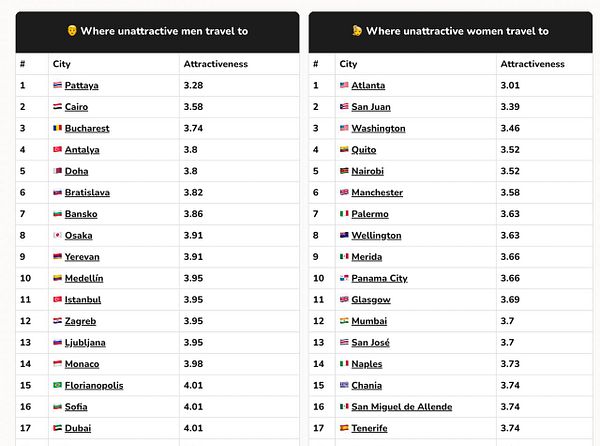Image resolution: width=600 pixels, height=446 pixels.
Task: Open the Atlanta city link
Action: pos(368,85)
